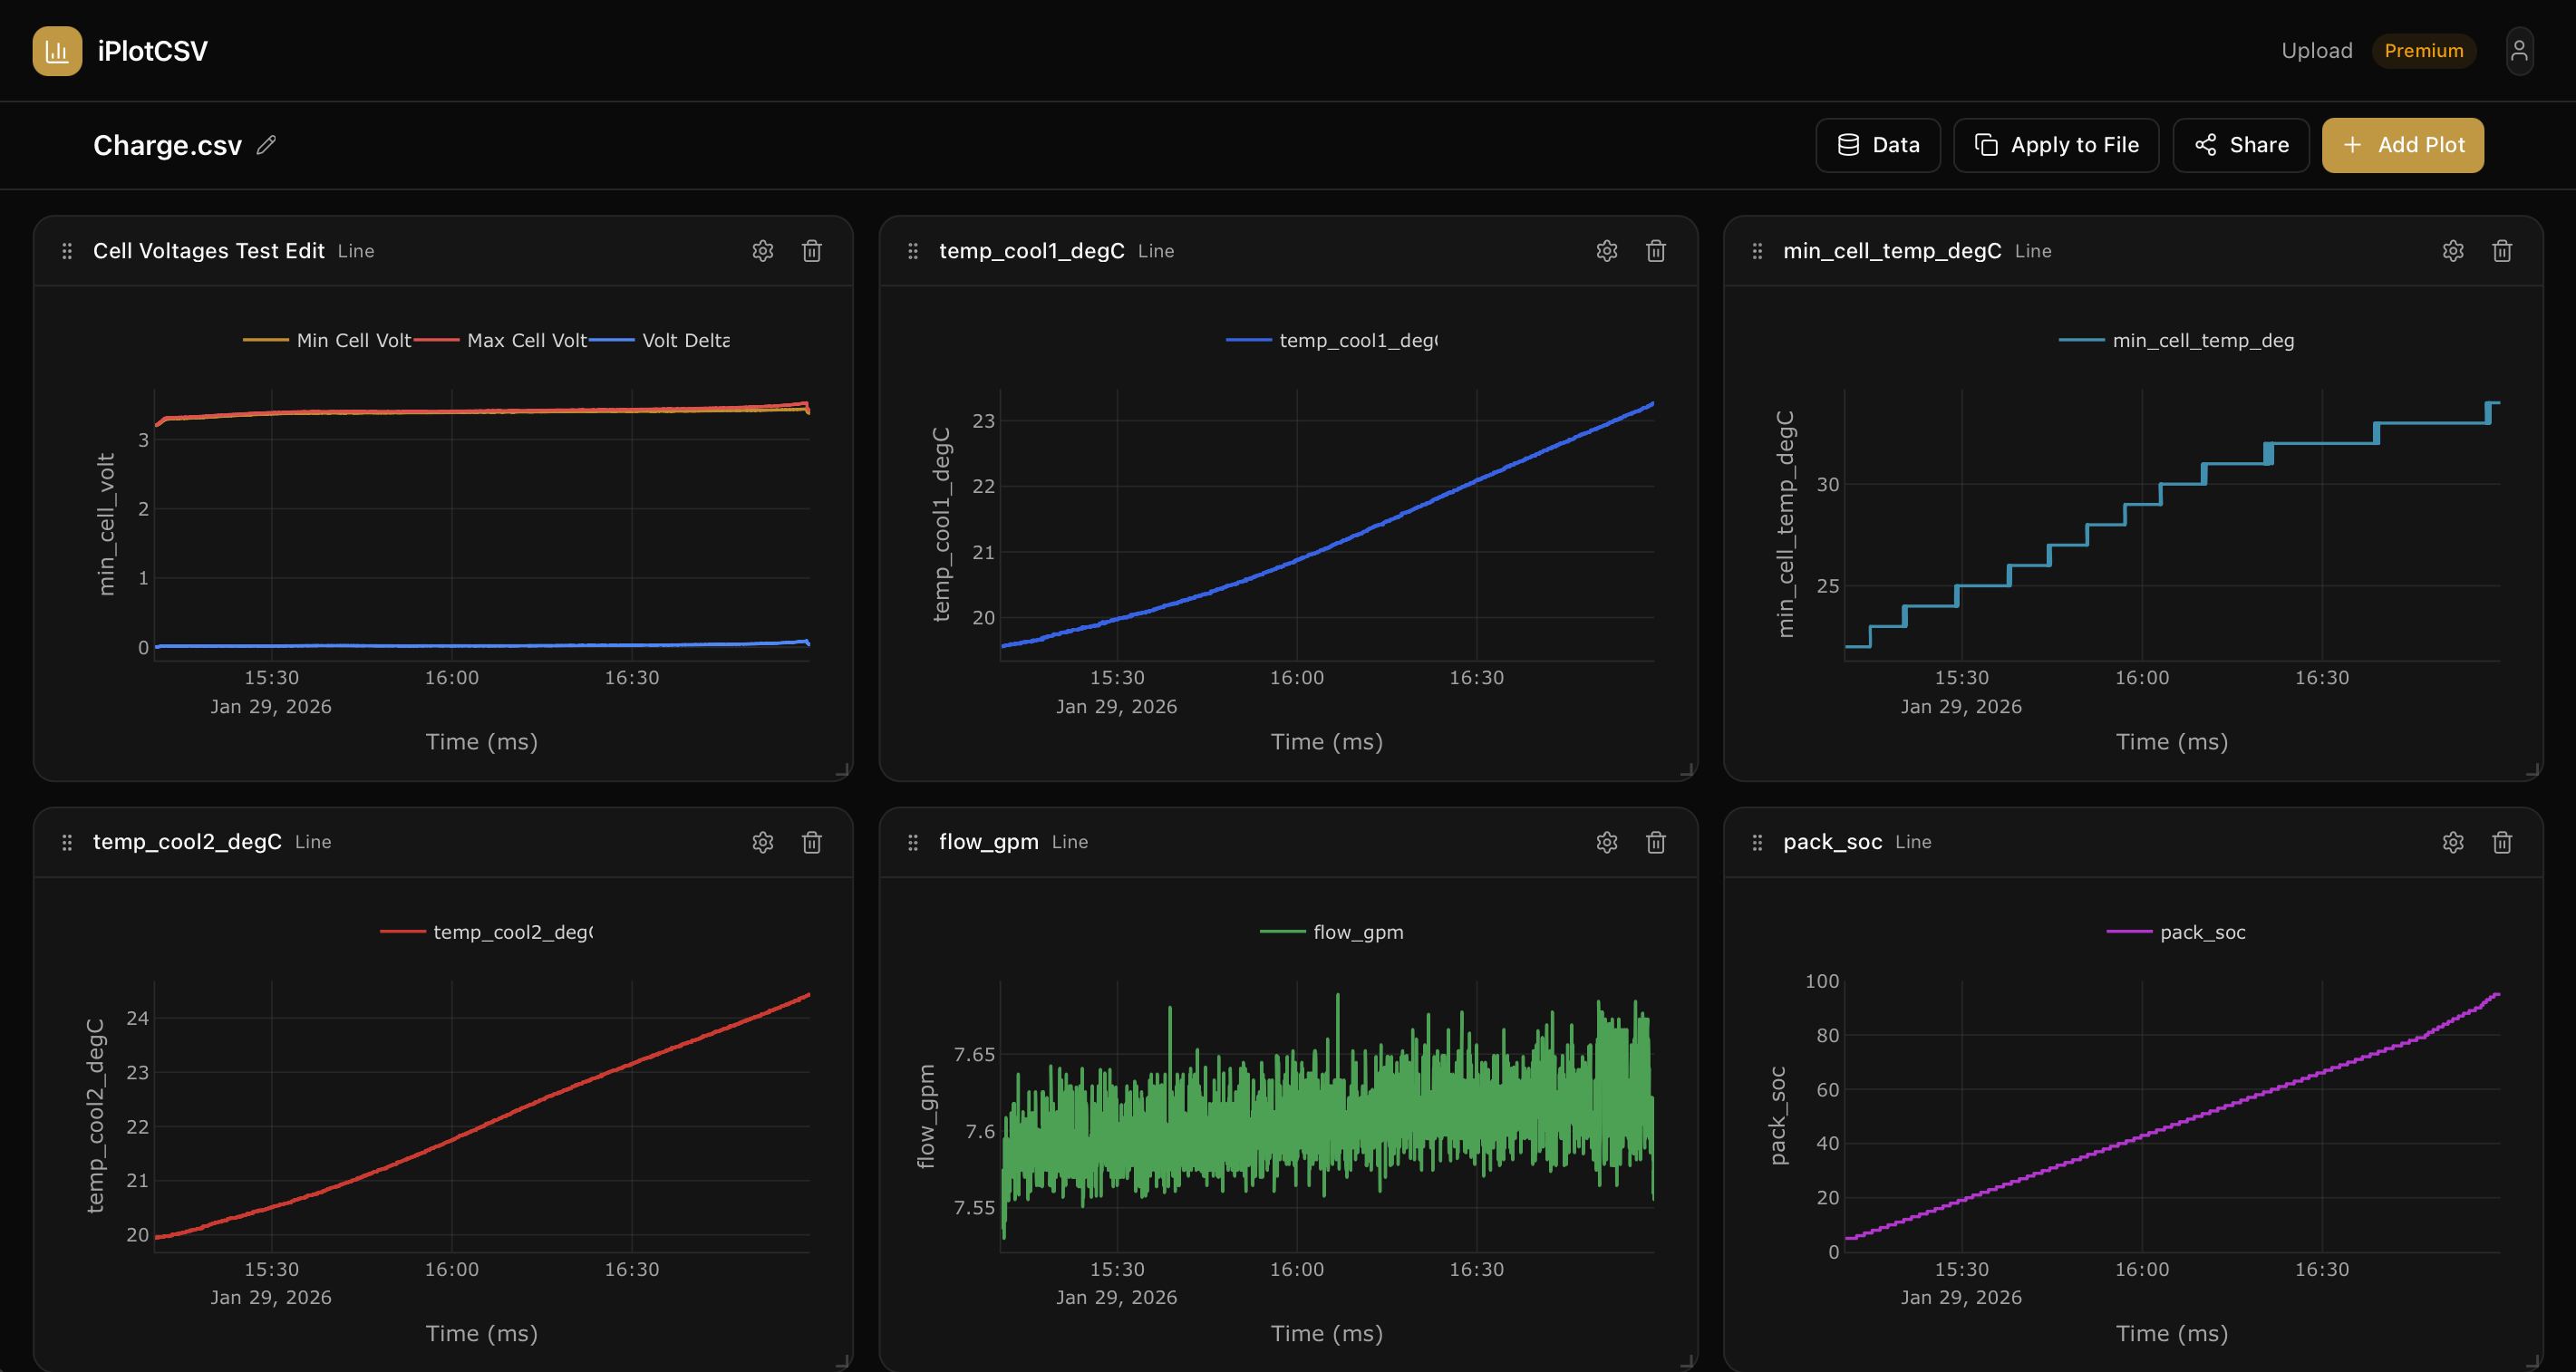Click the Premium badge
Screen dimensions: 2576x1372
tap(2423, 51)
